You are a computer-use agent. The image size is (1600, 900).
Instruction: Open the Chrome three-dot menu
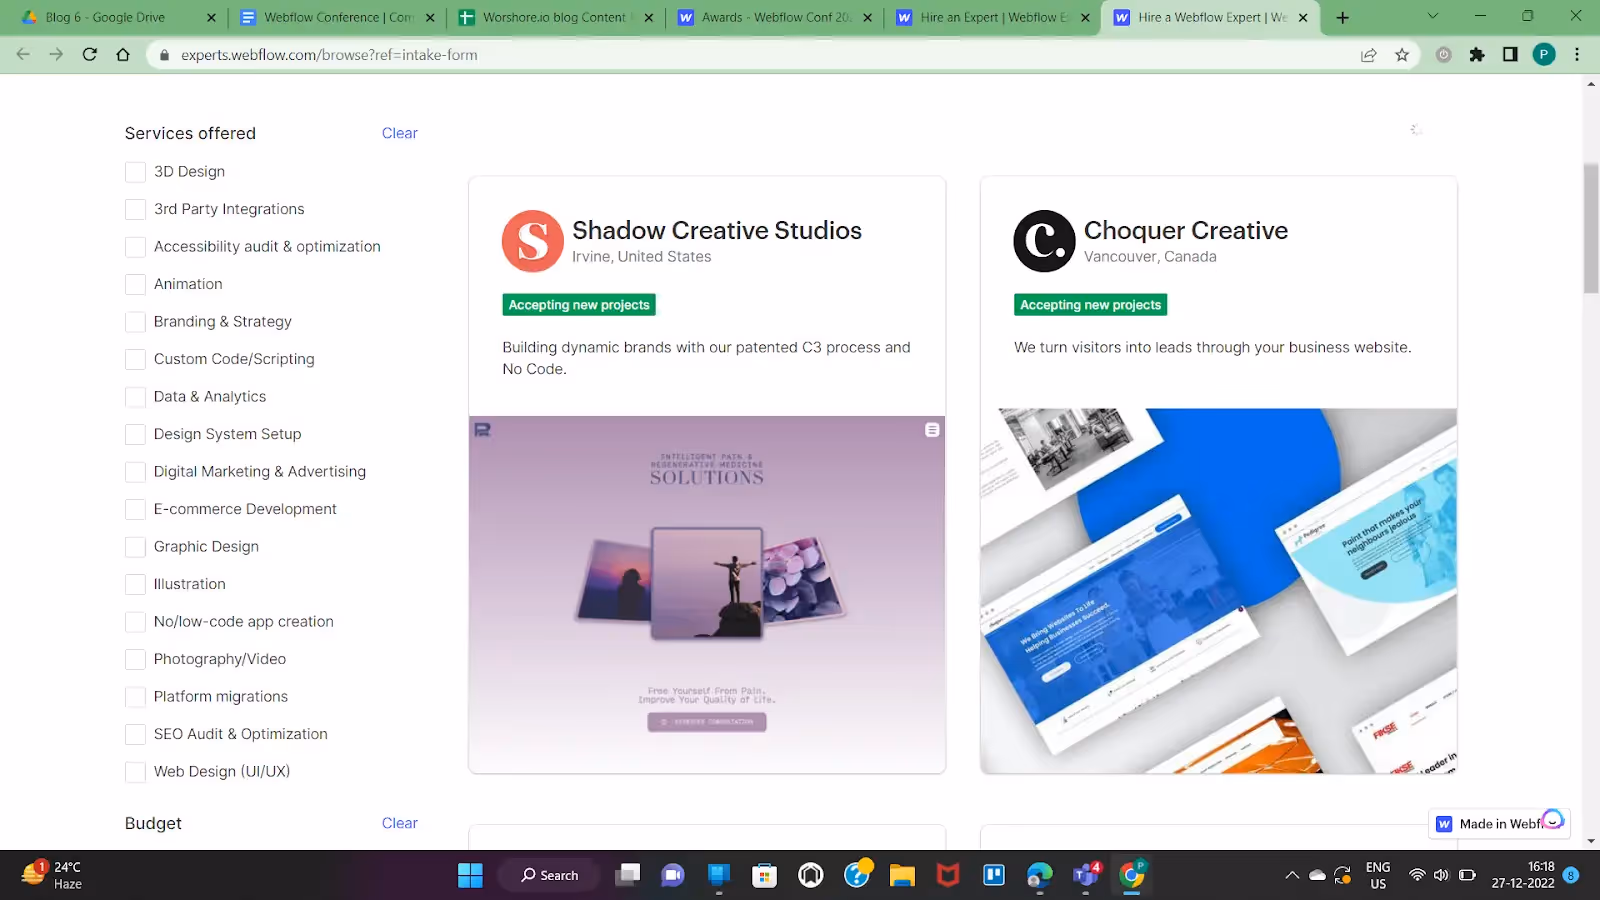[x=1577, y=55]
